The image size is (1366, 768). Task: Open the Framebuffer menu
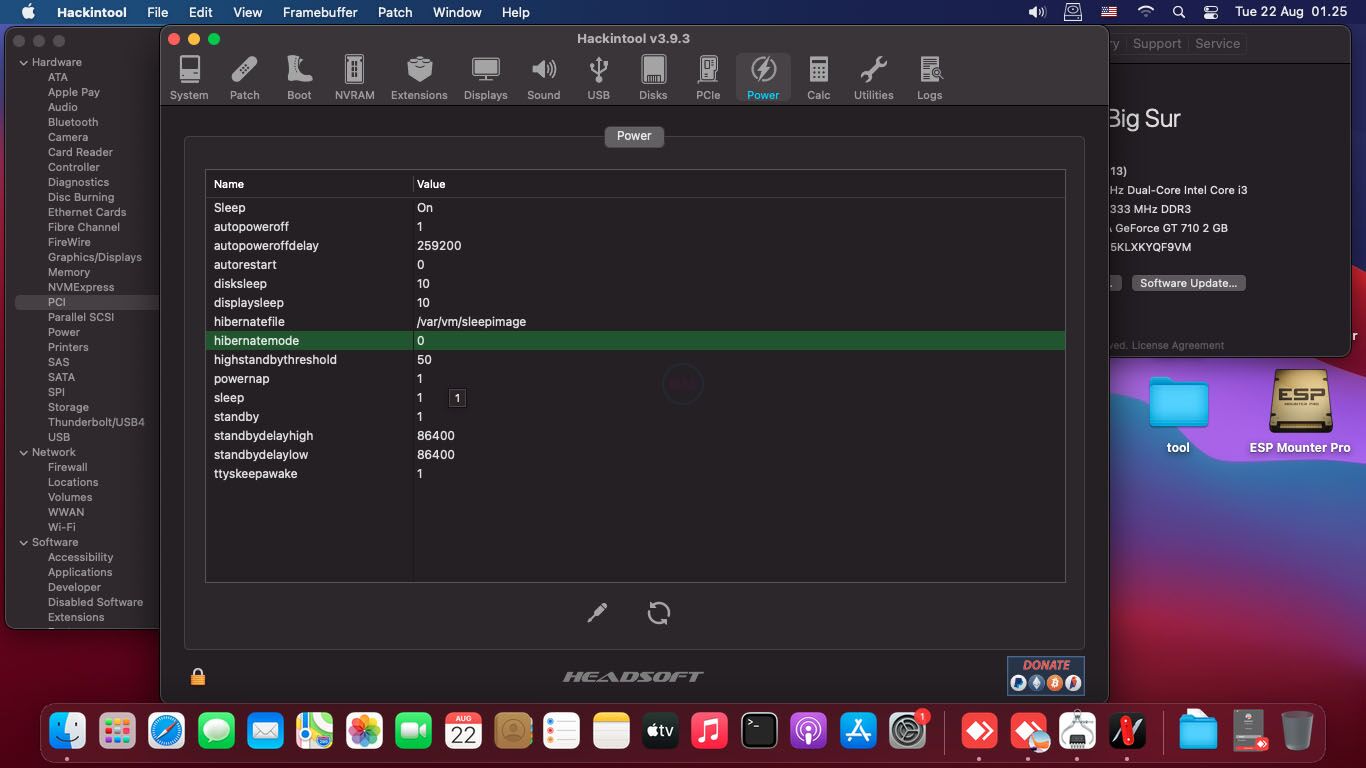pyautogui.click(x=319, y=12)
